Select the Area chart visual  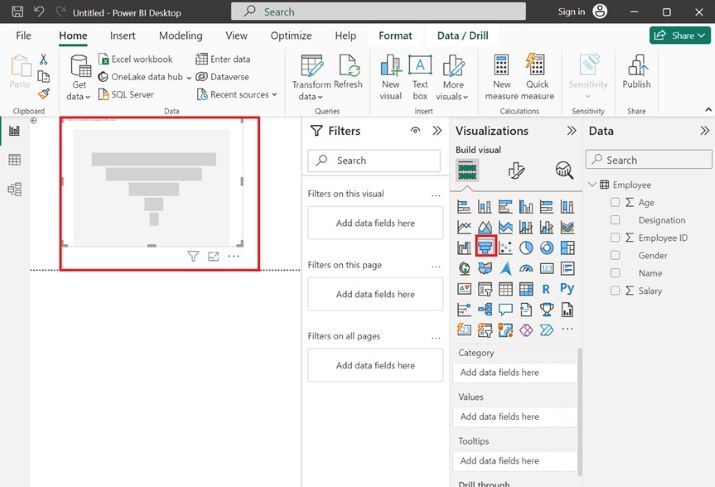pyautogui.click(x=485, y=227)
